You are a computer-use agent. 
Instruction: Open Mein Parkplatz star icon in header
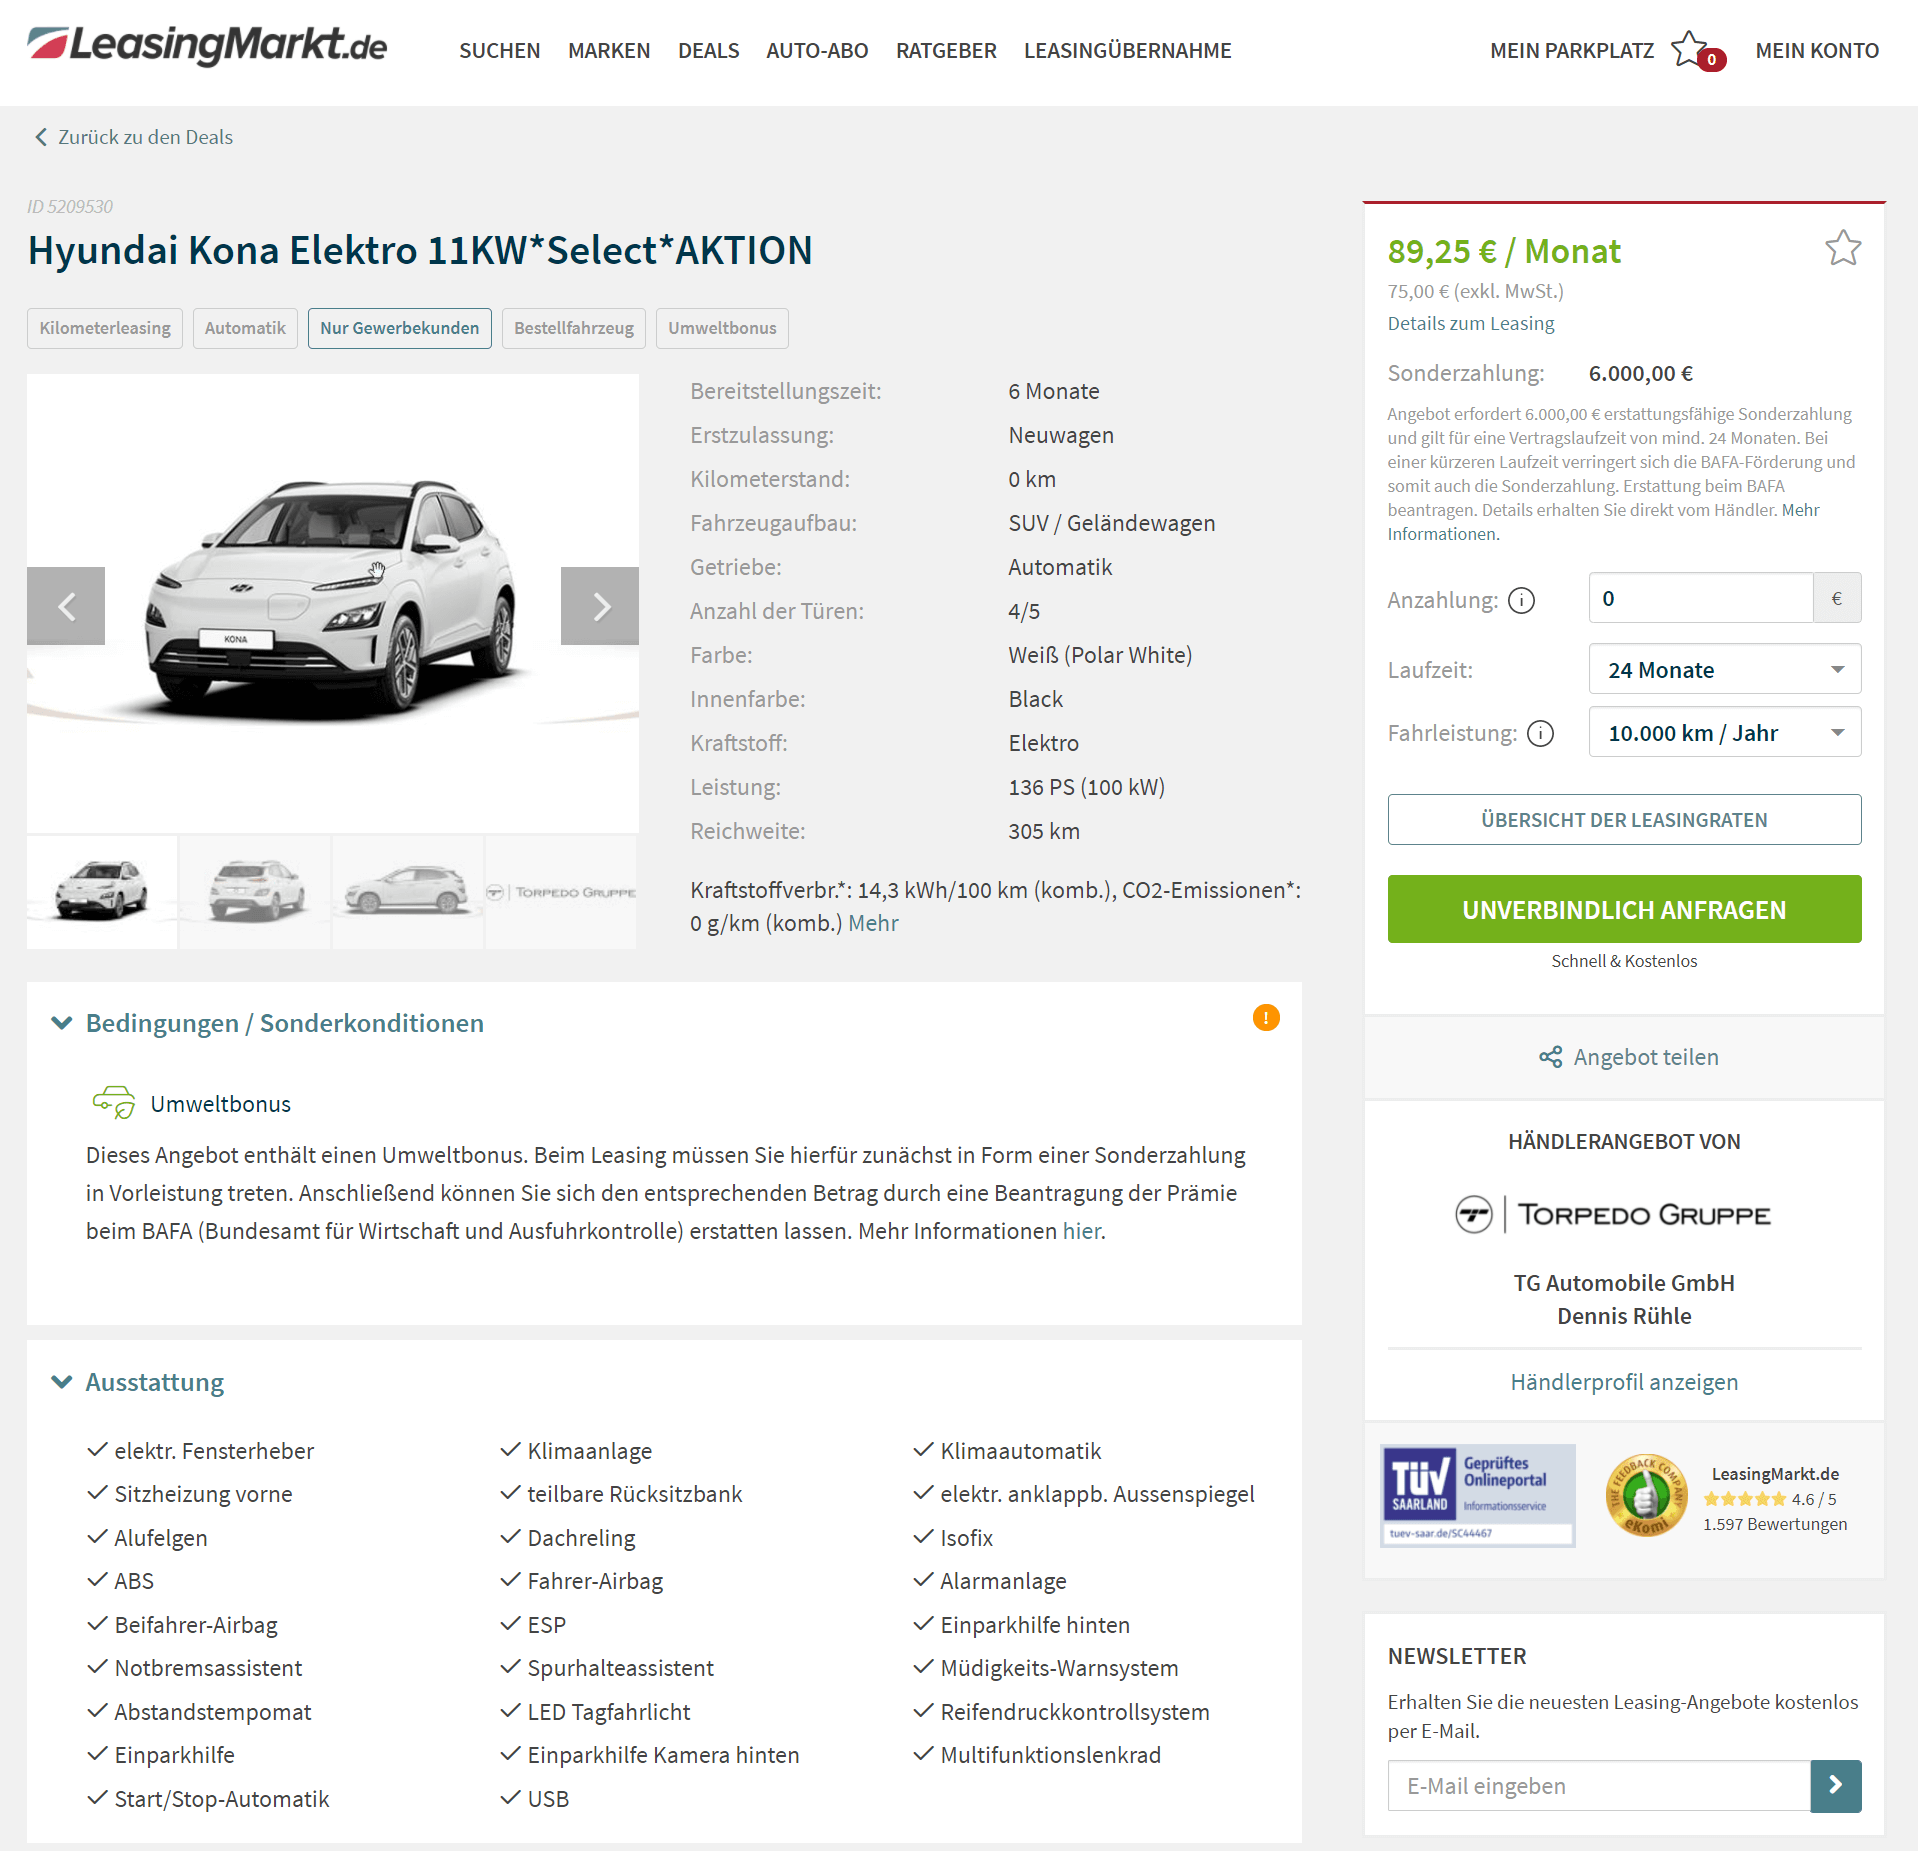pyautogui.click(x=1690, y=50)
